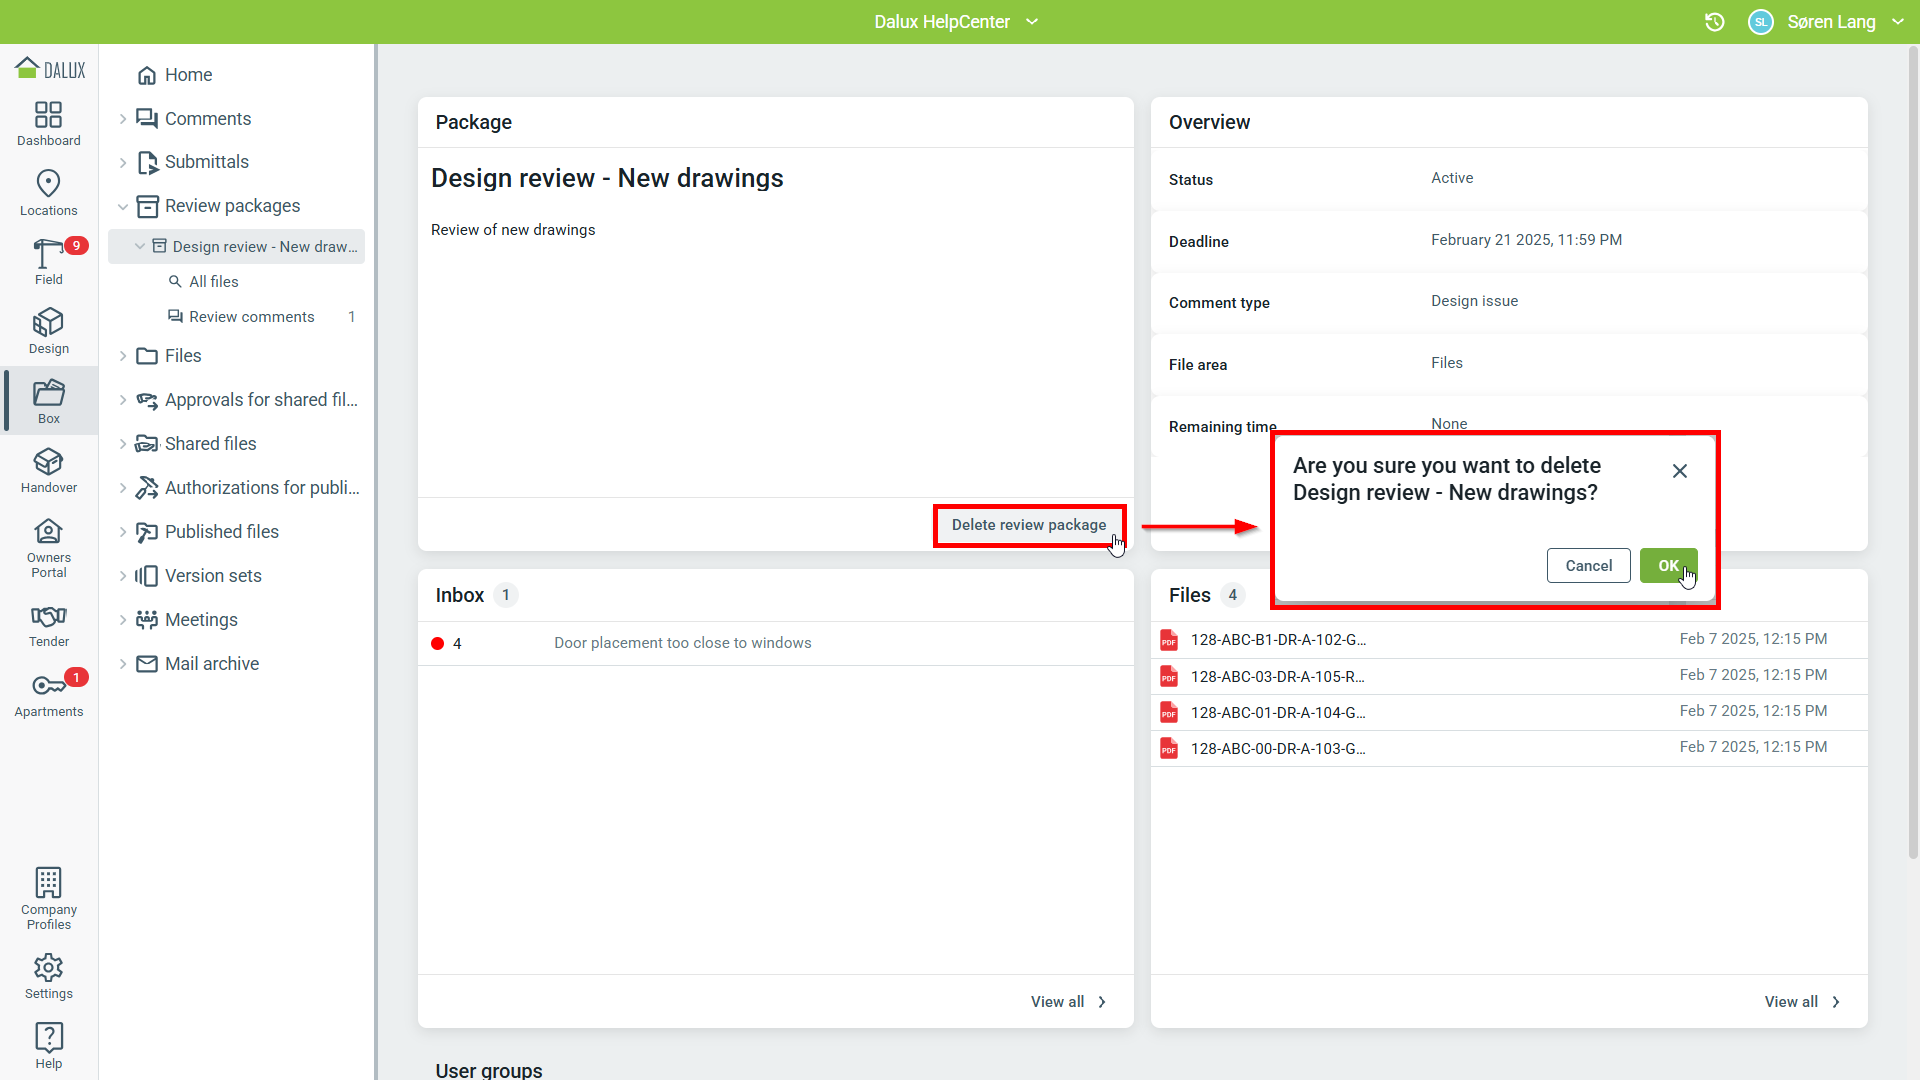Expand the Submittals tree node

[123, 162]
